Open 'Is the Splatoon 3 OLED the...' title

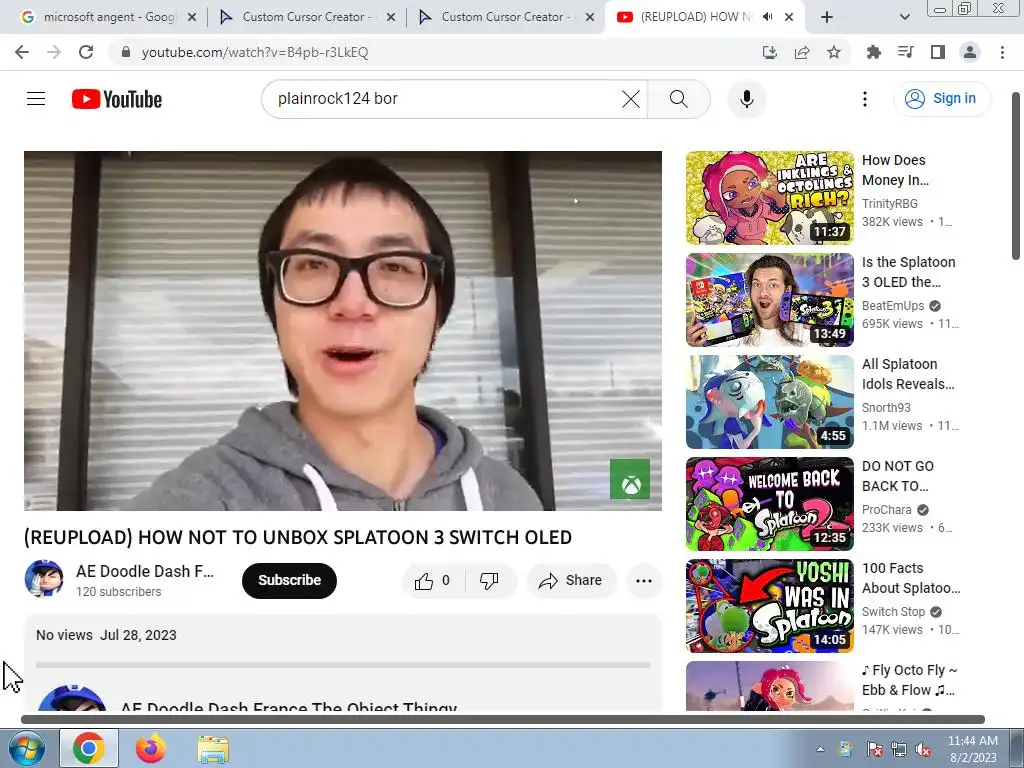[908, 272]
